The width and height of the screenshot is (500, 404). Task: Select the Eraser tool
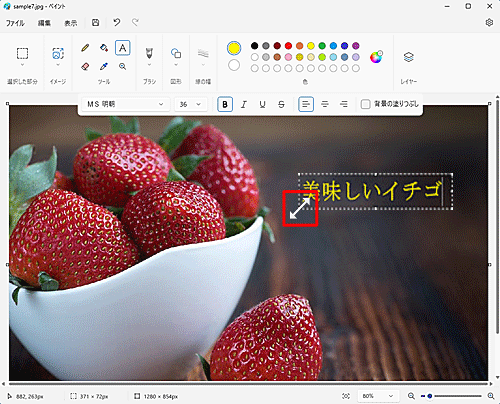pyautogui.click(x=85, y=67)
